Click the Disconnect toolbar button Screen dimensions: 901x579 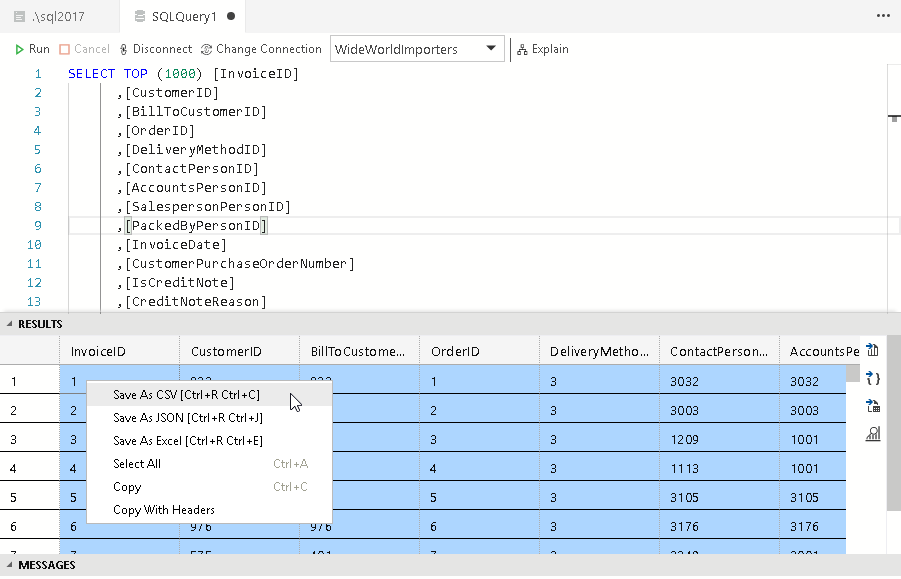click(x=155, y=49)
